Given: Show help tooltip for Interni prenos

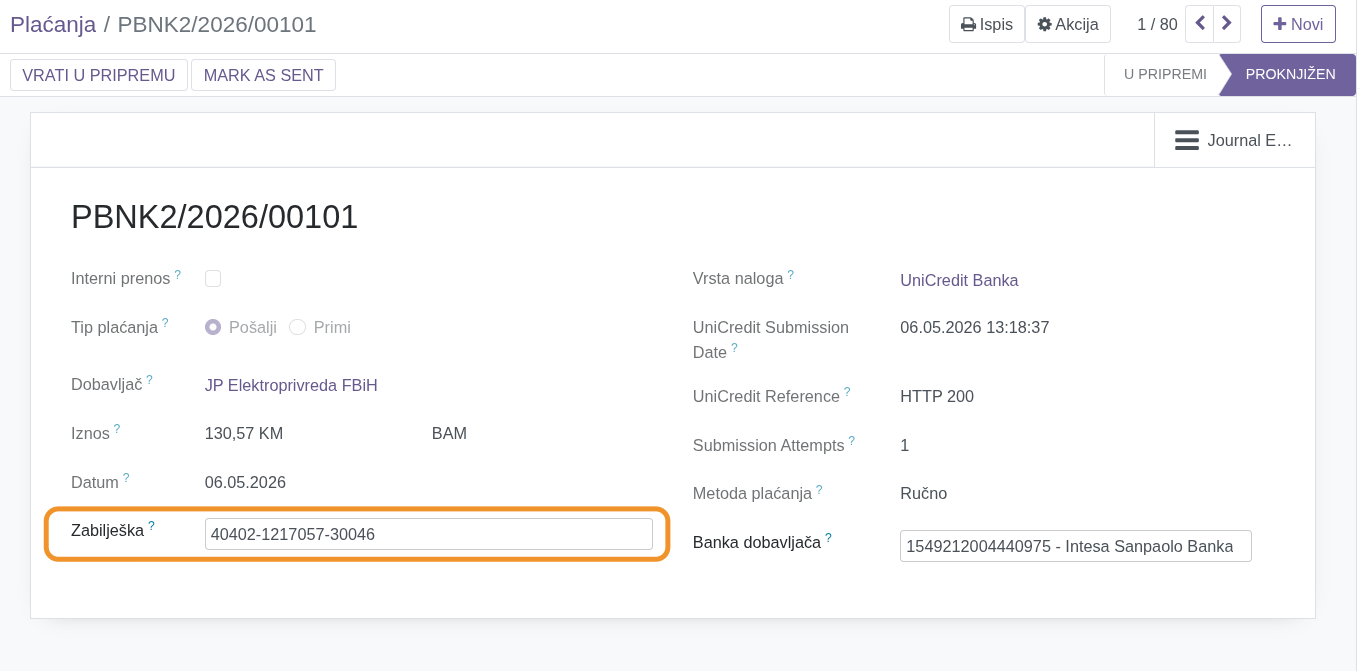Looking at the screenshot, I should (178, 274).
